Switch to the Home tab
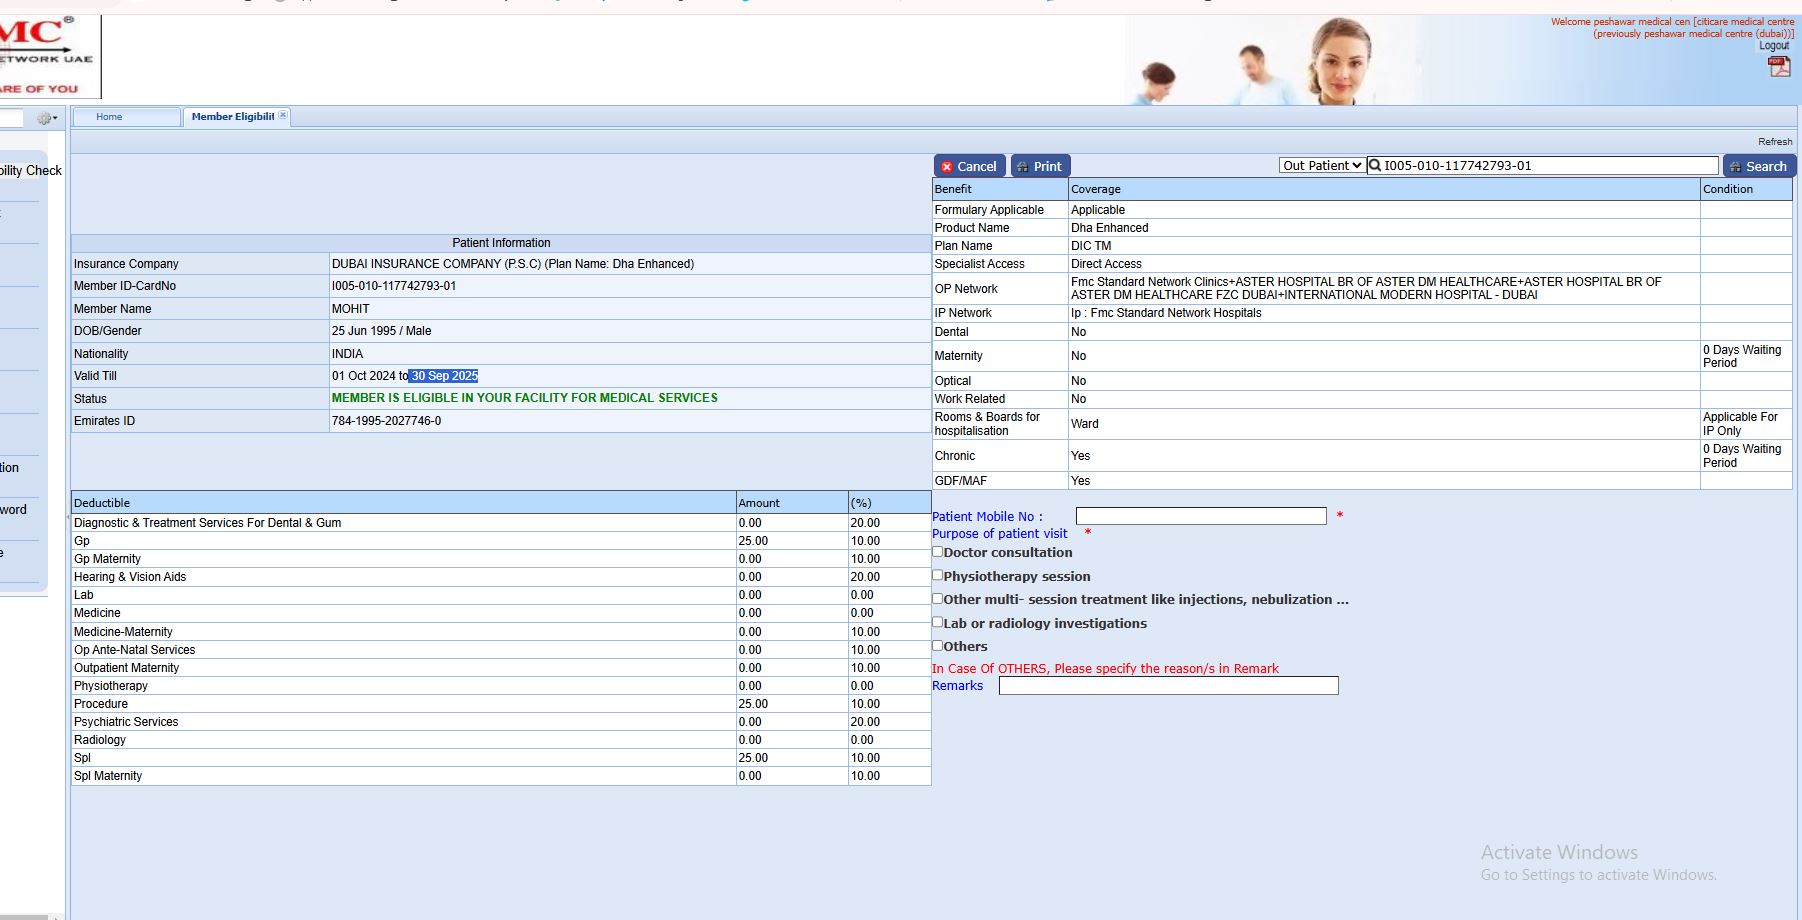The image size is (1802, 920). pos(110,117)
